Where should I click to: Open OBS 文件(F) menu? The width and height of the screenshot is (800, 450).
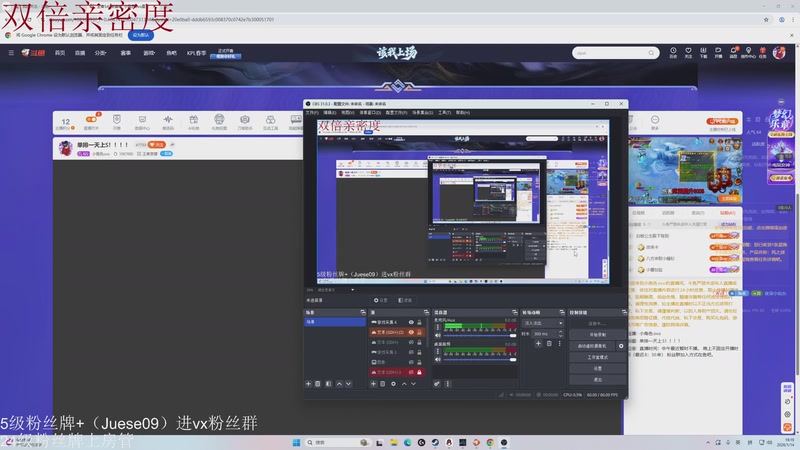coord(312,113)
